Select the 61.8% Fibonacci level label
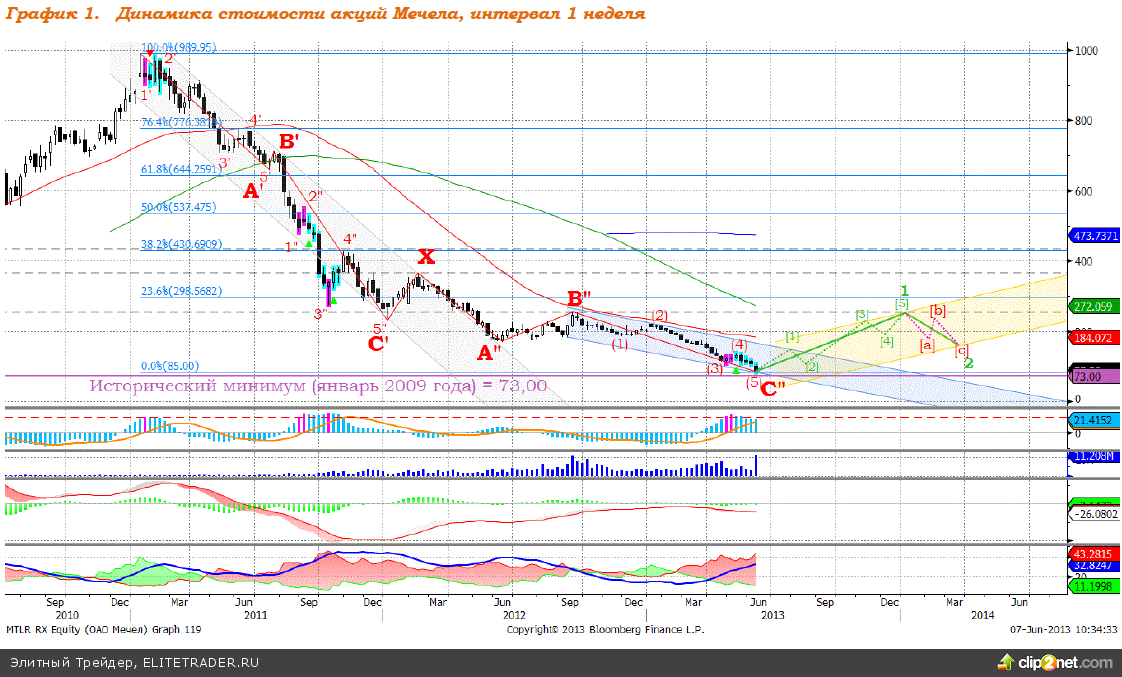The height and width of the screenshot is (677, 1122). coord(195,170)
